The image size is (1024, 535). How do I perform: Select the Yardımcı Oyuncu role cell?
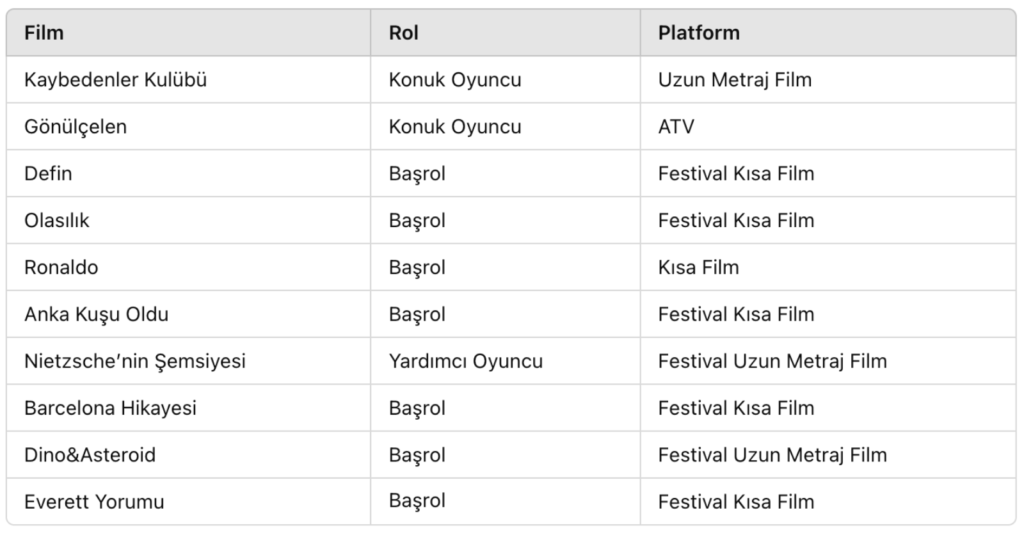pos(466,361)
